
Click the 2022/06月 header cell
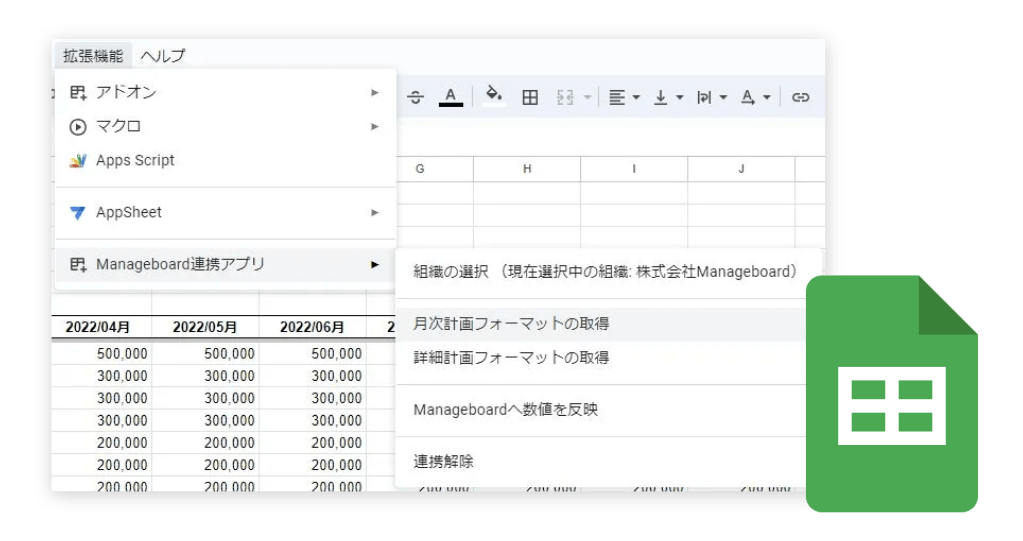click(313, 327)
